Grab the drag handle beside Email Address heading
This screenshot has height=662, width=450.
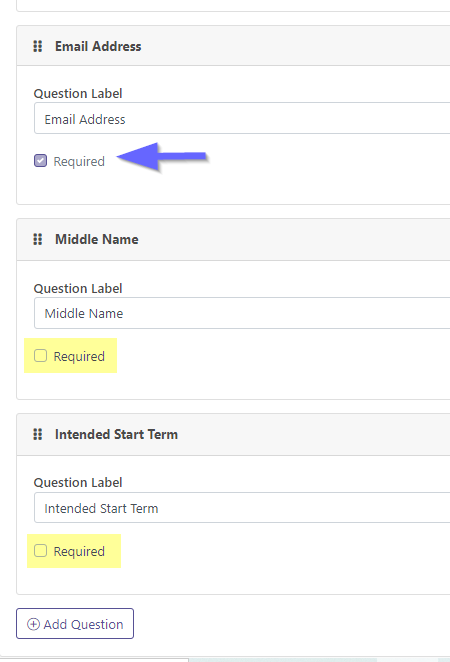click(x=38, y=46)
